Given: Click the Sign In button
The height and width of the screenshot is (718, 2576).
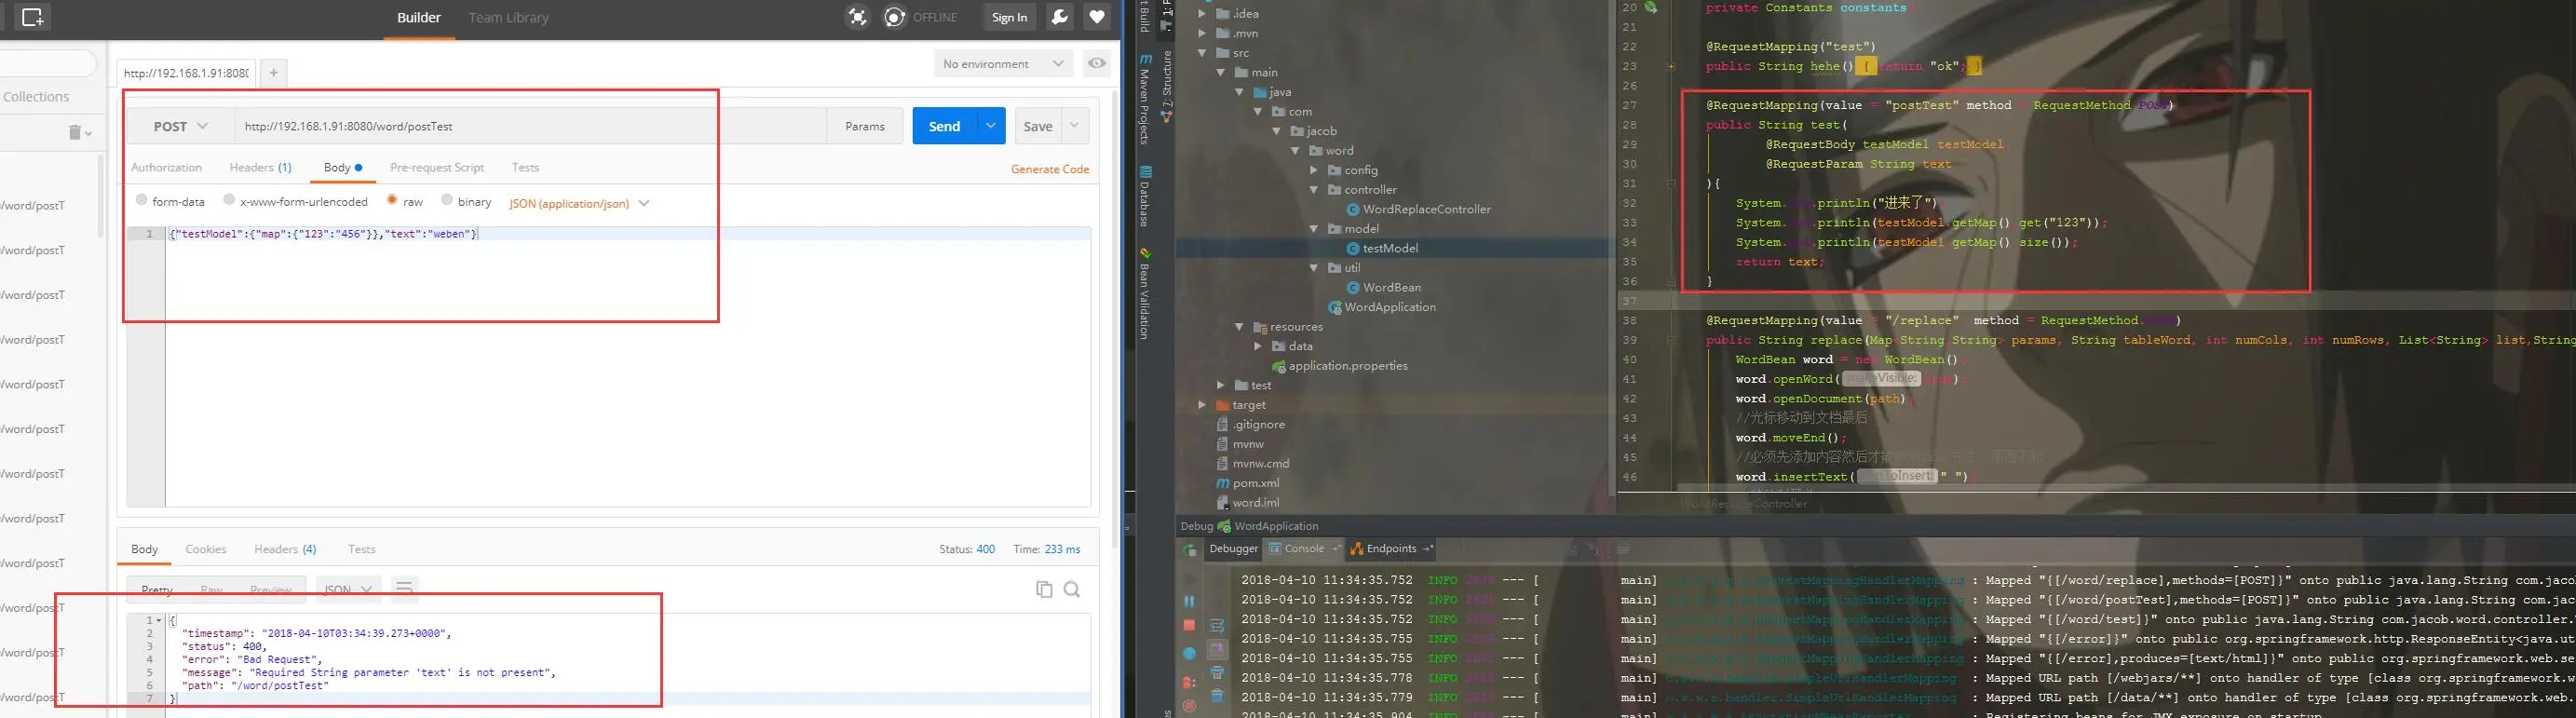Looking at the screenshot, I should pos(1009,17).
